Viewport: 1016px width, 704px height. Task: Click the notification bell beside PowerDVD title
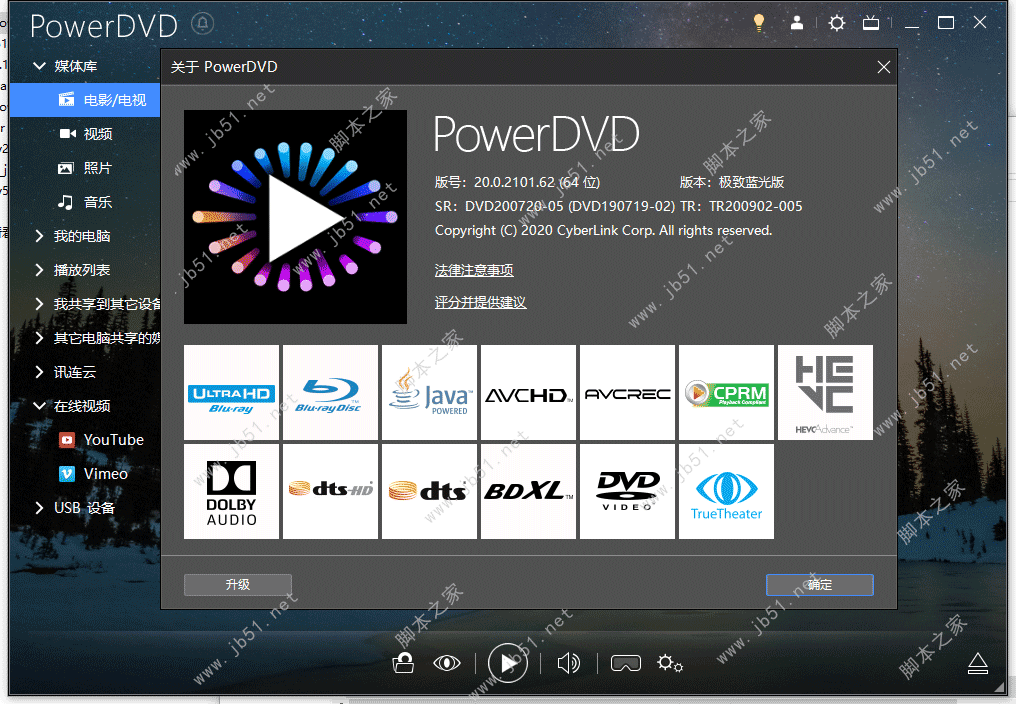point(203,24)
